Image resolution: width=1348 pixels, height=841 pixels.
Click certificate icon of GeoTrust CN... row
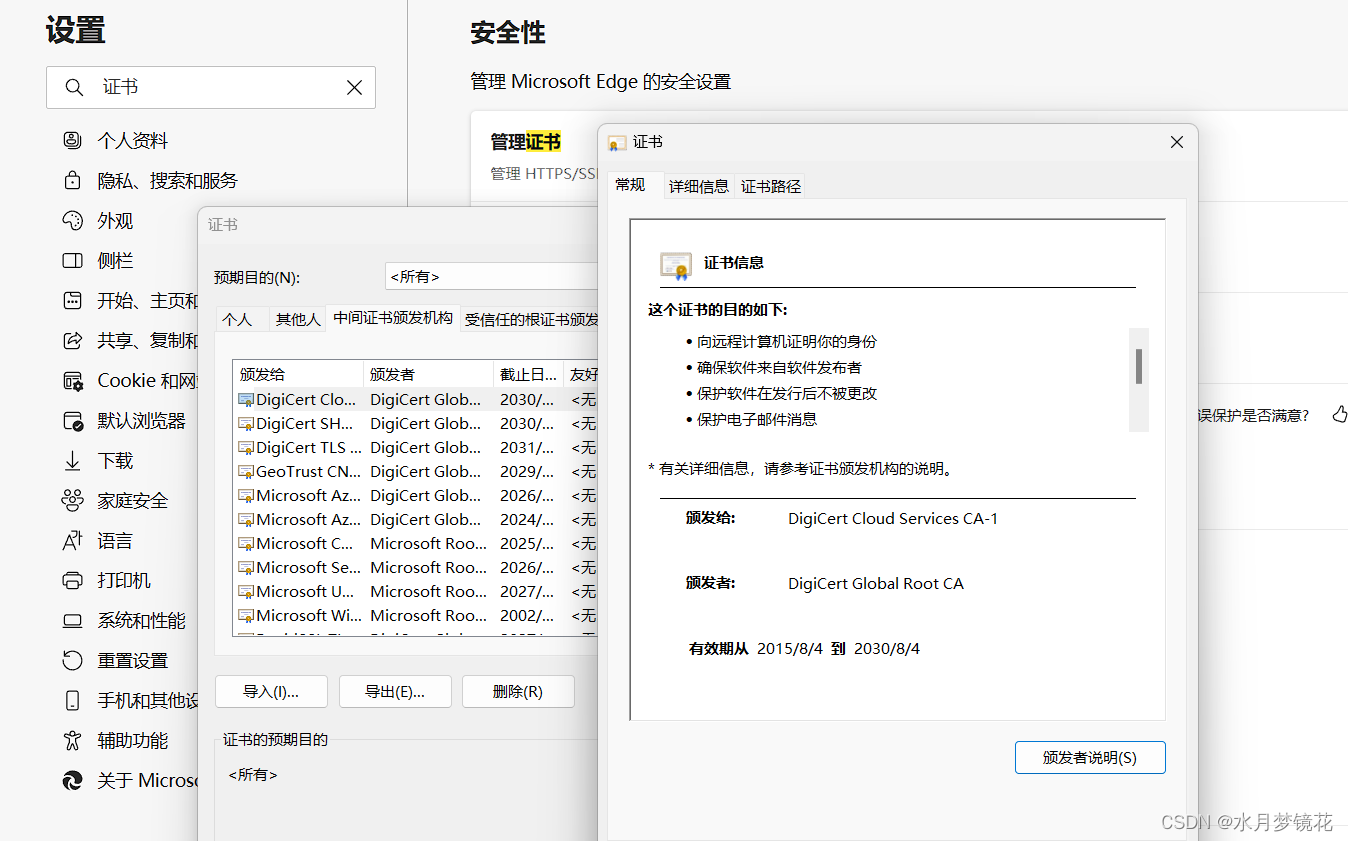pyautogui.click(x=246, y=472)
